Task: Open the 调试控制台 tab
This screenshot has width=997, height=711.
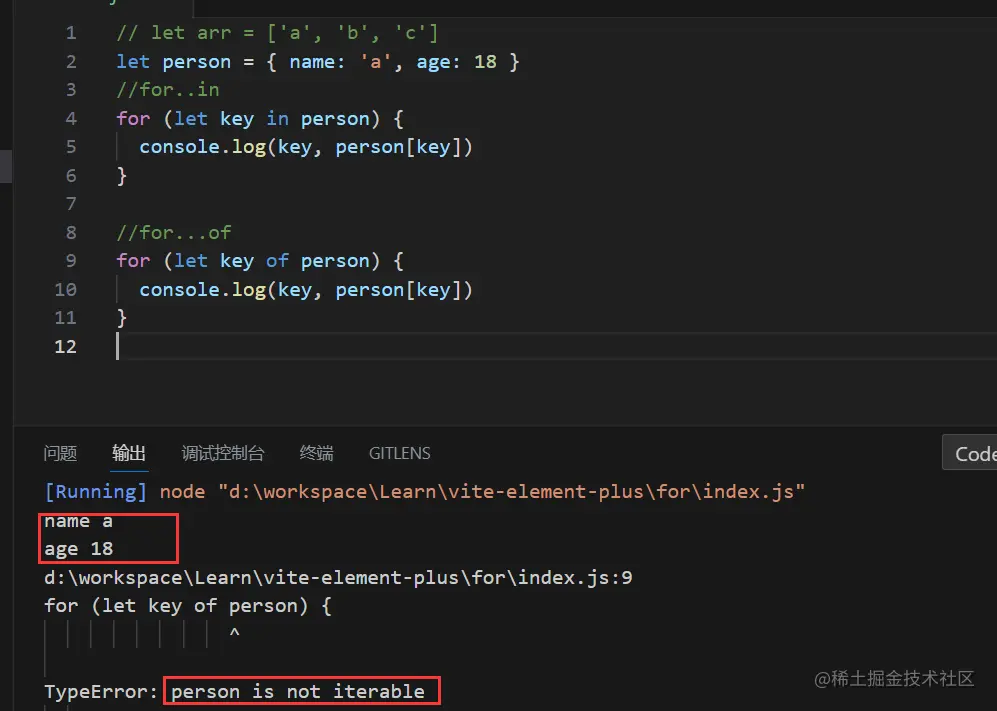Action: coord(223,453)
